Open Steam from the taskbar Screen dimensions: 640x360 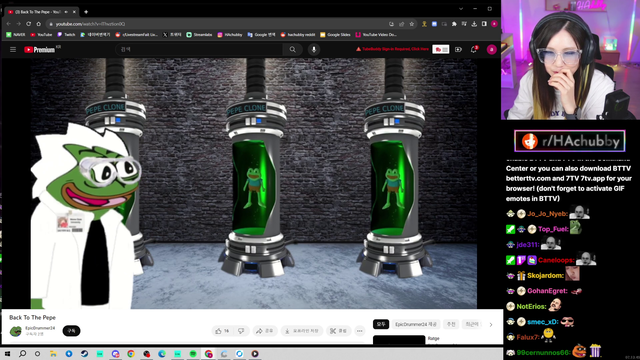coord(84,353)
